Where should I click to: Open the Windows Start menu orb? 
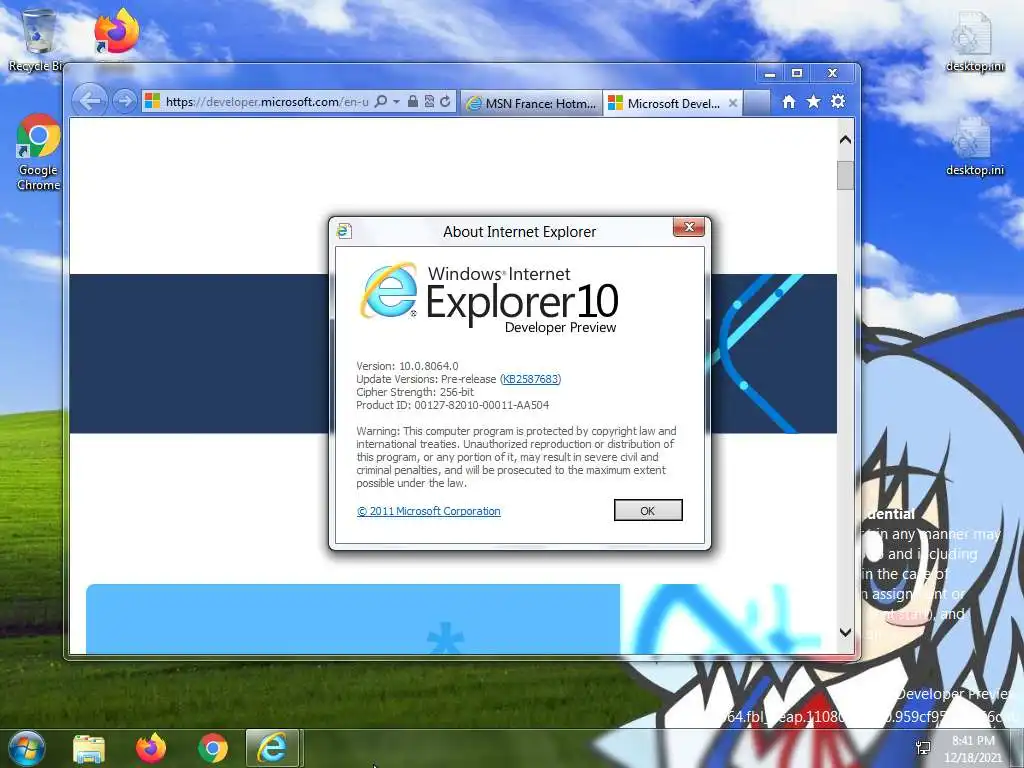pyautogui.click(x=26, y=748)
